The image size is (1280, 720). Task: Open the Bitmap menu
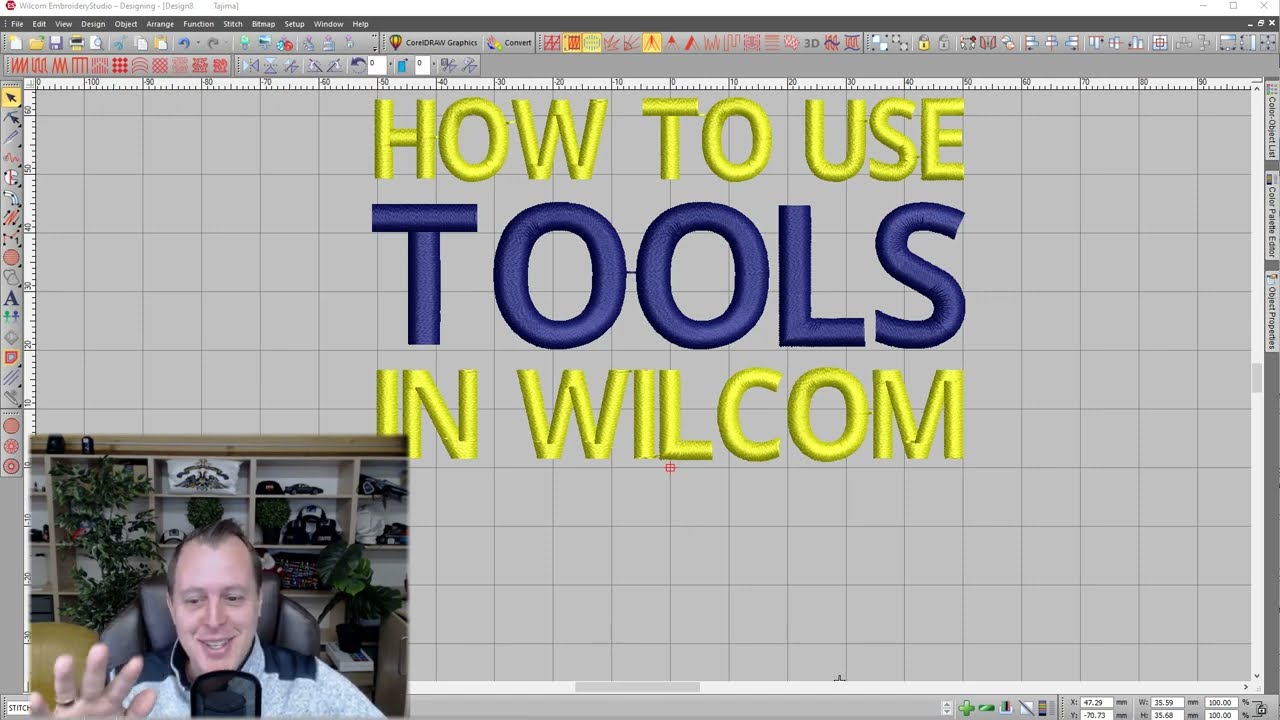[263, 24]
